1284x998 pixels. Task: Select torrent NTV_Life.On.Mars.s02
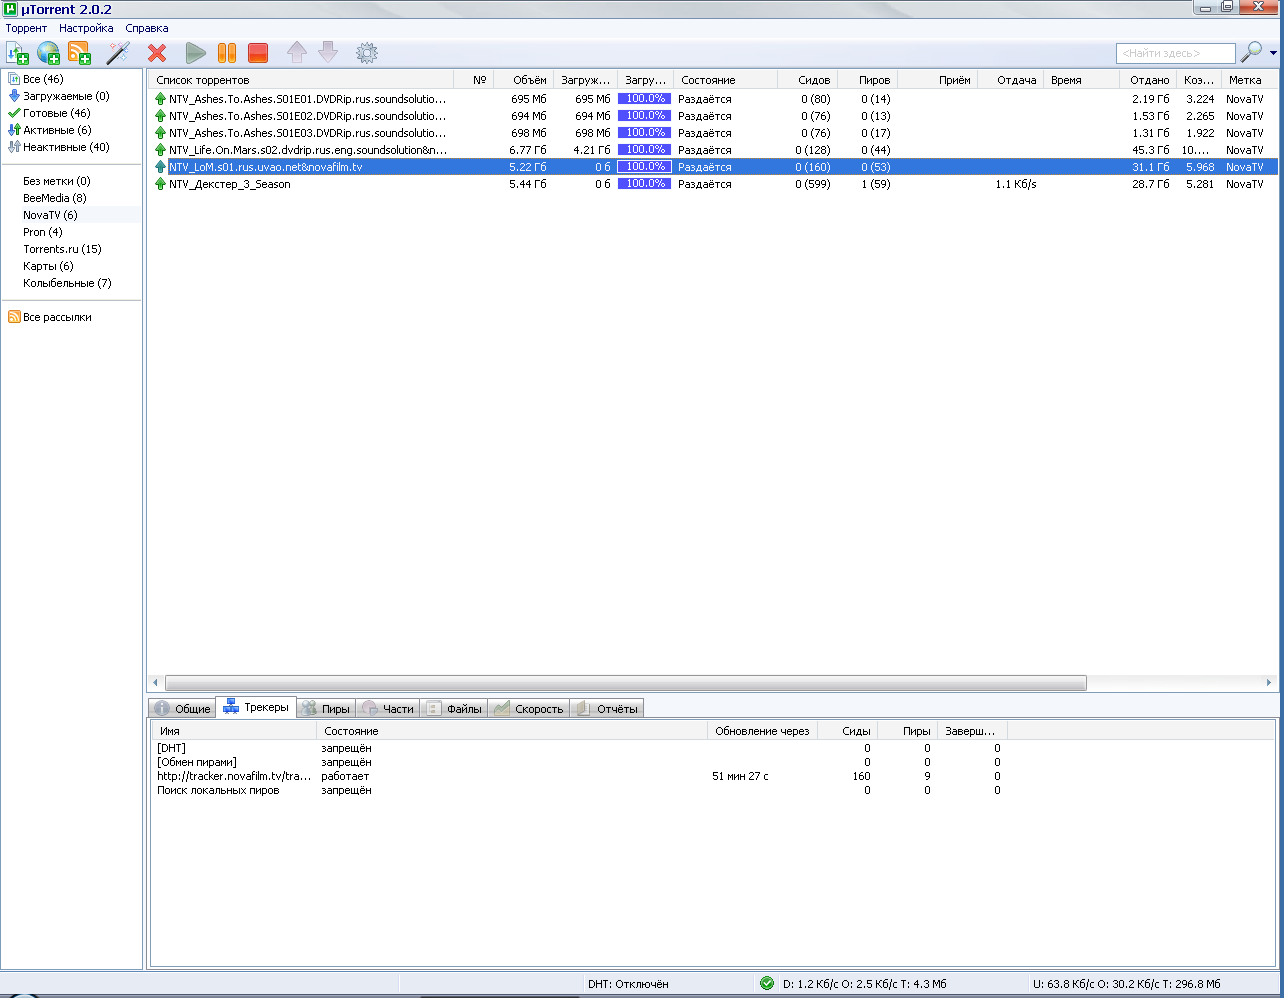pyautogui.click(x=712, y=150)
